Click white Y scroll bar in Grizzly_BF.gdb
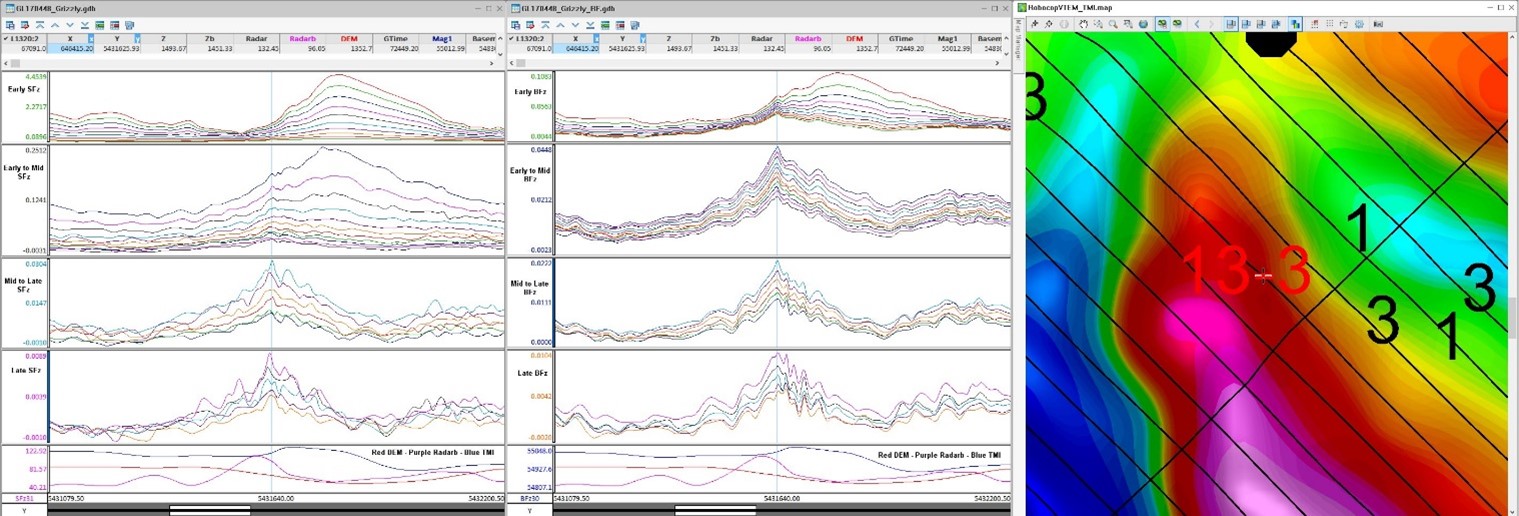The width and height of the screenshot is (1519, 516). coord(715,510)
